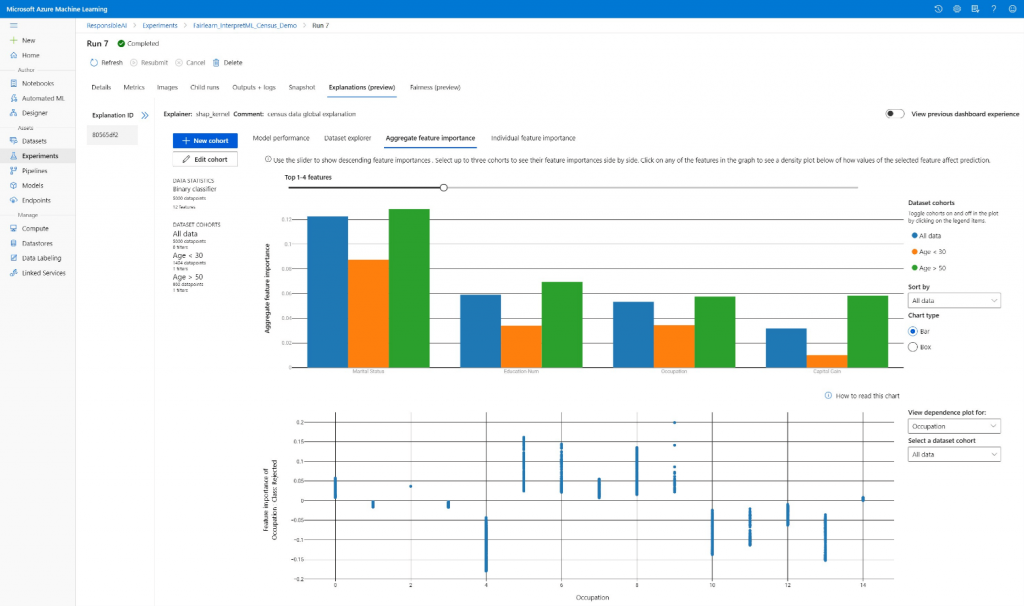Open the 'Sort by' dropdown
The image size is (1024, 606).
pyautogui.click(x=953, y=300)
